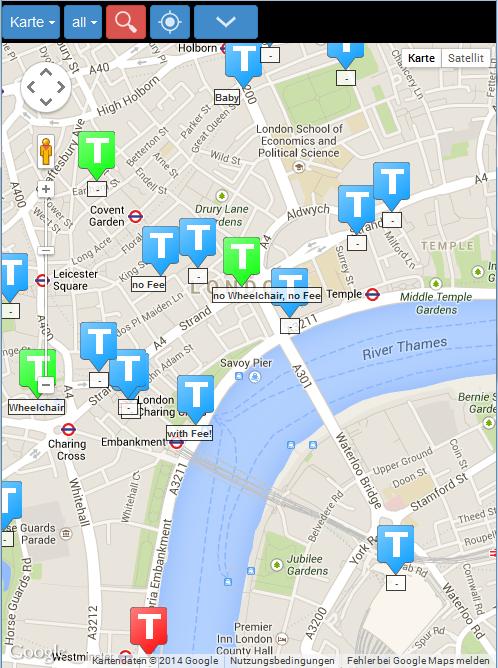The width and height of the screenshot is (498, 668).
Task: Expand the chevron-down toolbar menu
Action: tap(226, 22)
